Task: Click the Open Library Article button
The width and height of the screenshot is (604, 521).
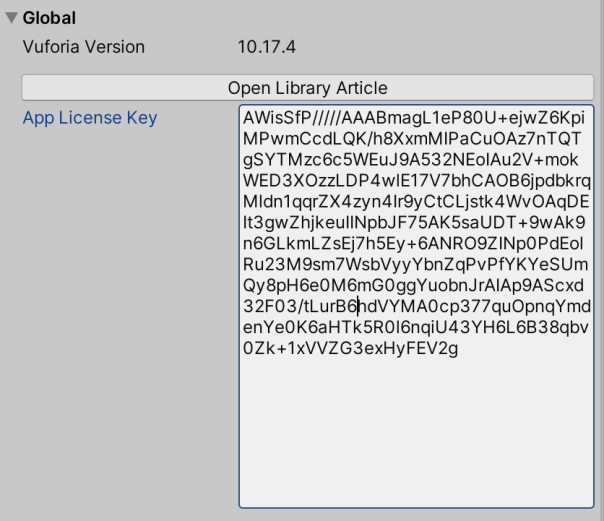Action: click(x=307, y=88)
